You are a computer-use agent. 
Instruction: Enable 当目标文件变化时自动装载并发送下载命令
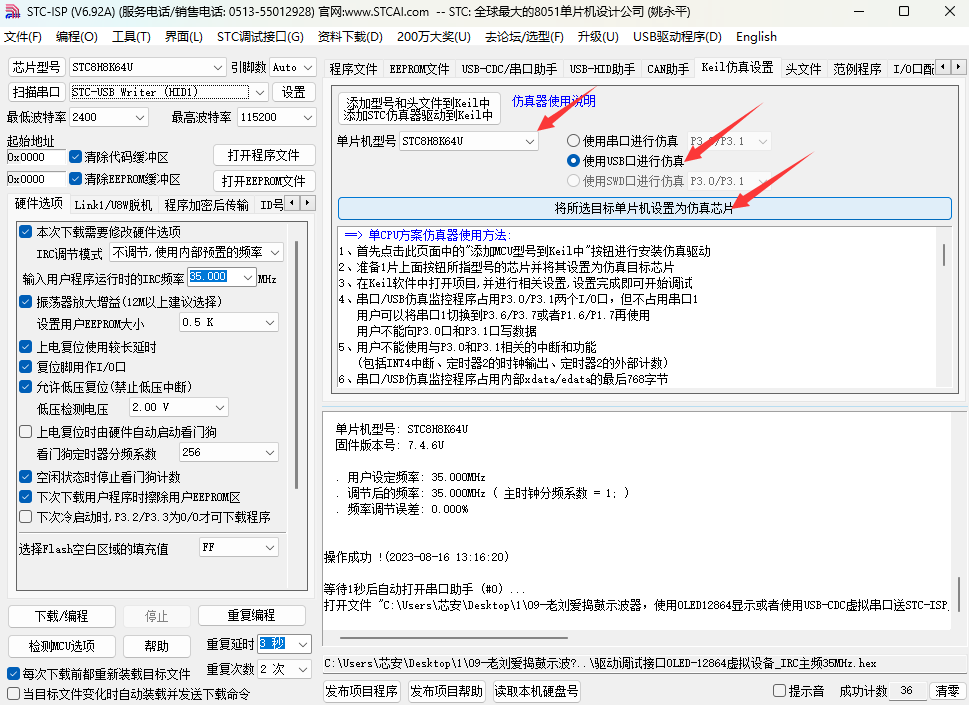point(13,693)
